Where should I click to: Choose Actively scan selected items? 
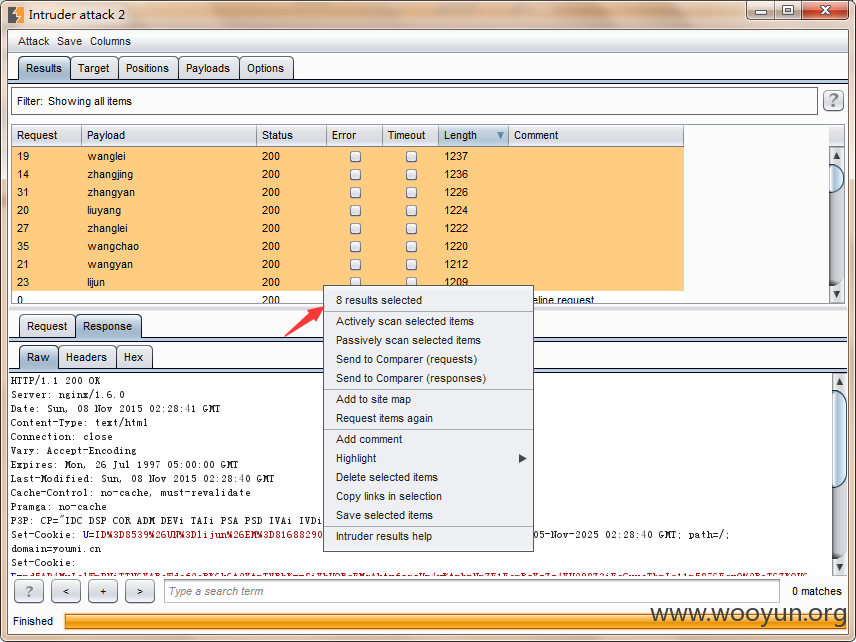(429, 322)
